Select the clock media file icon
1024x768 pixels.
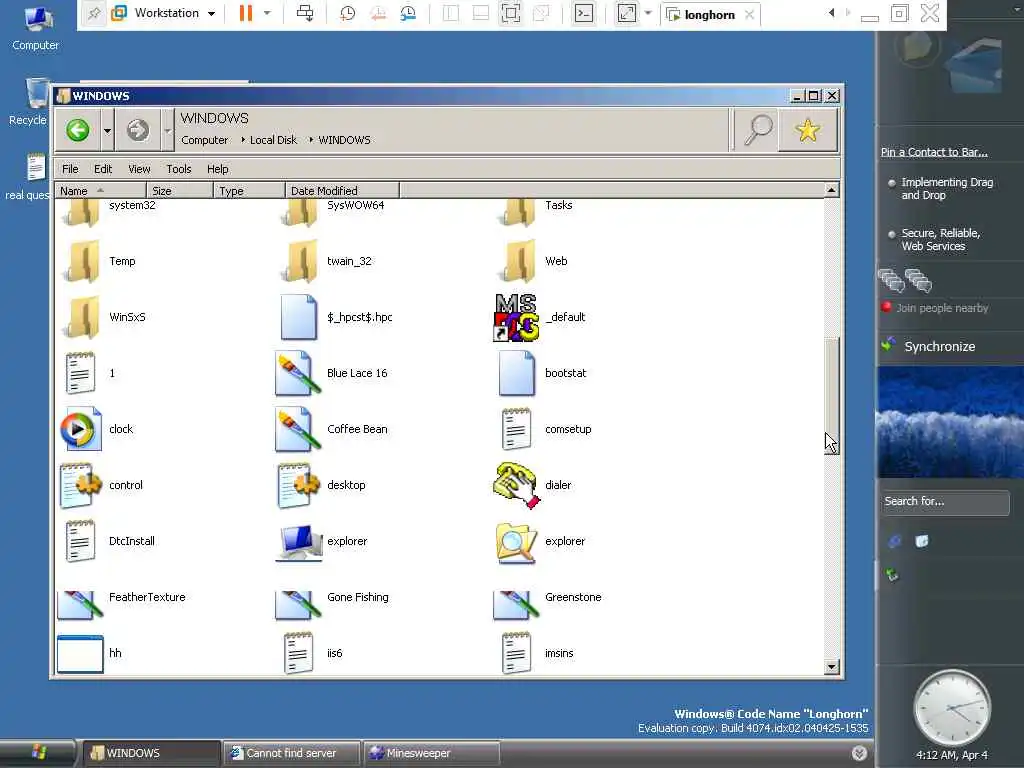pos(81,429)
